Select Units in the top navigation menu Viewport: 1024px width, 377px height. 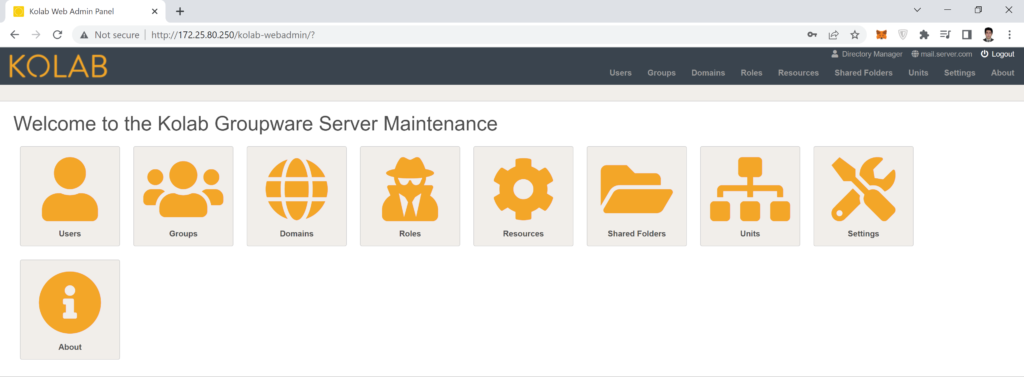click(x=918, y=73)
